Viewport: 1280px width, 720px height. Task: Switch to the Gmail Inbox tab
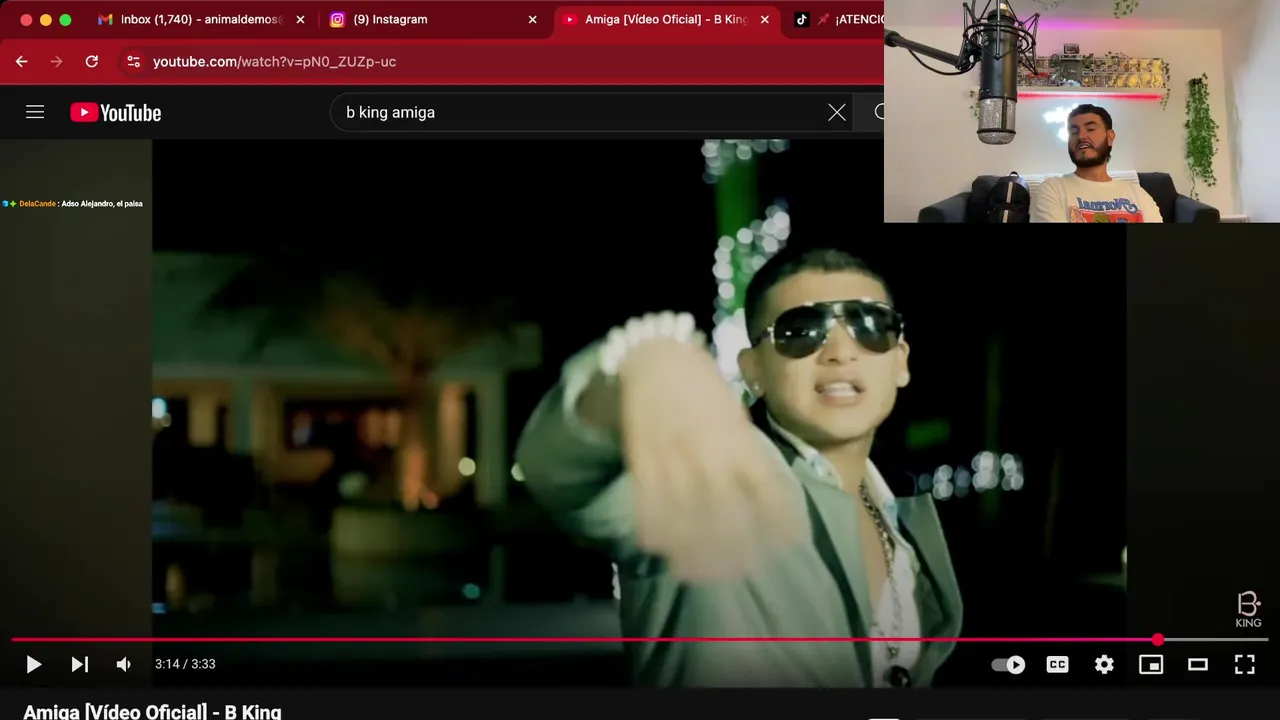(200, 19)
